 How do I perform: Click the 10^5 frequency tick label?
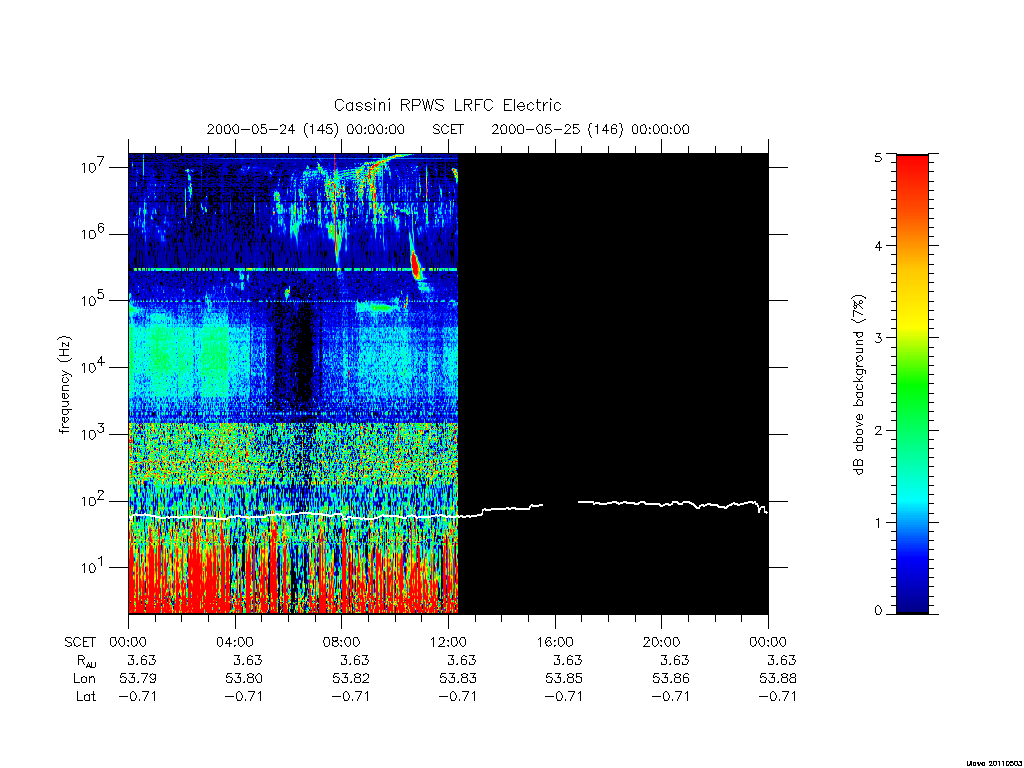point(93,299)
